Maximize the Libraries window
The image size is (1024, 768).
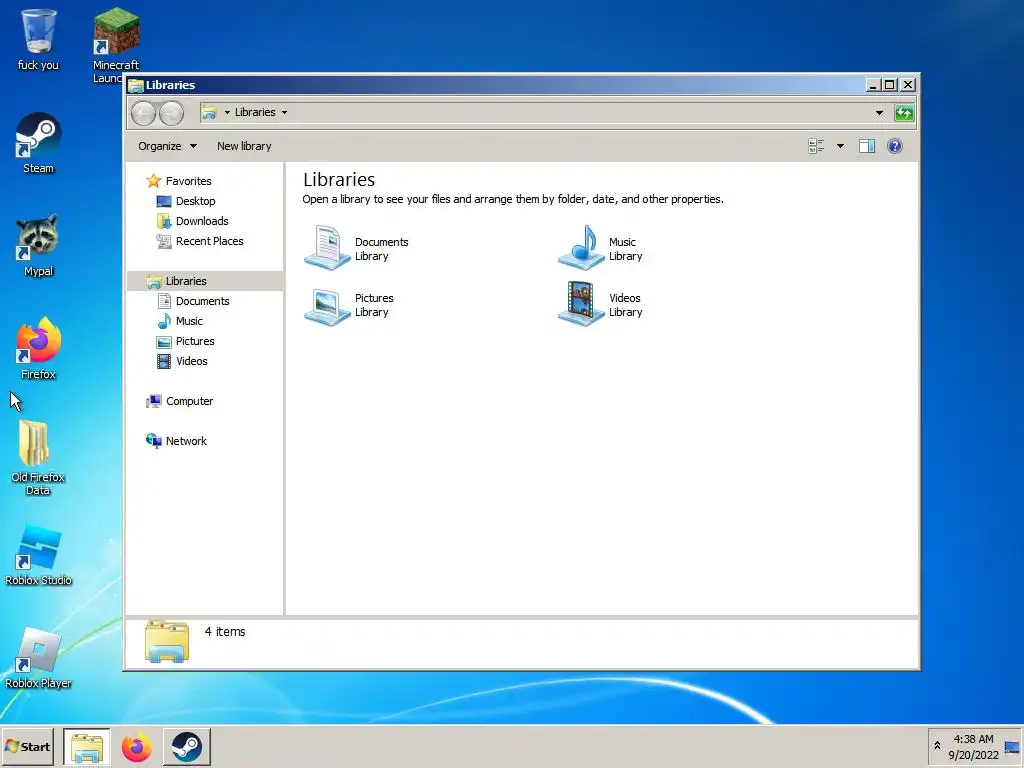click(889, 85)
